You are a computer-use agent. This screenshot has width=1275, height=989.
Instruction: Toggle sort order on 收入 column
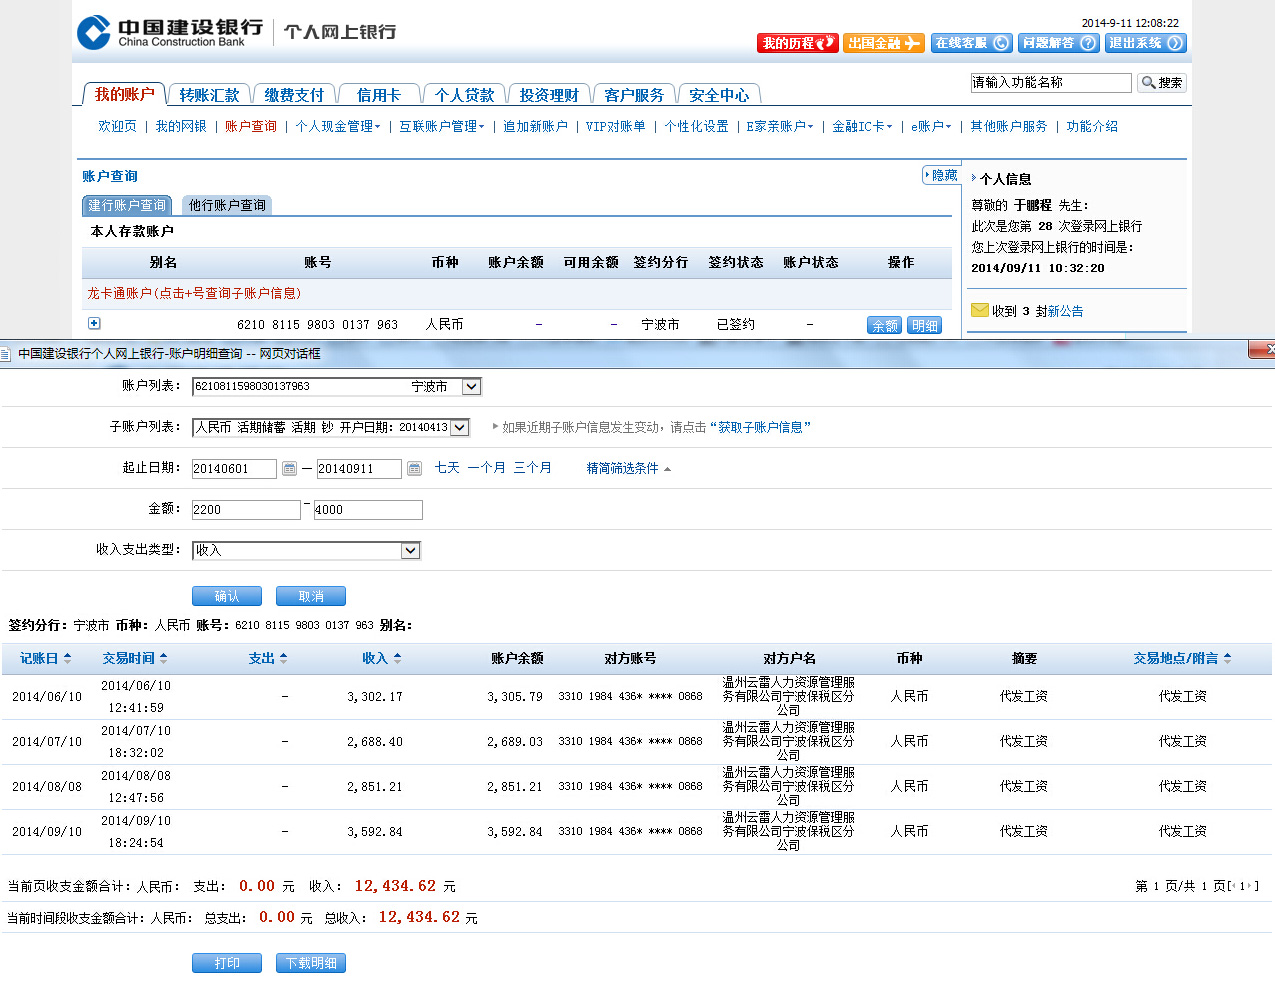click(x=381, y=658)
